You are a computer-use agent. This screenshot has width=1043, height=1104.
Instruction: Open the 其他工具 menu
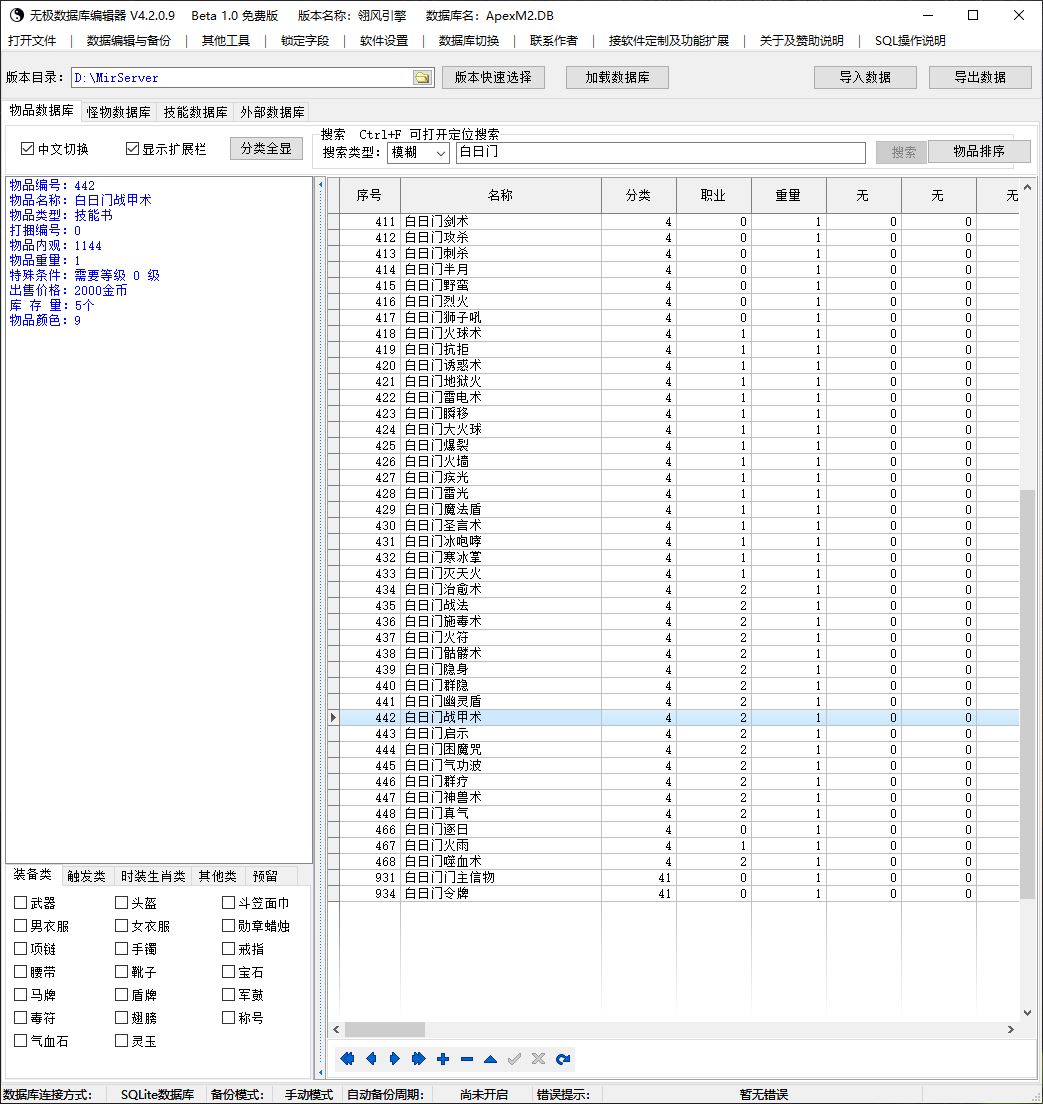tap(225, 41)
